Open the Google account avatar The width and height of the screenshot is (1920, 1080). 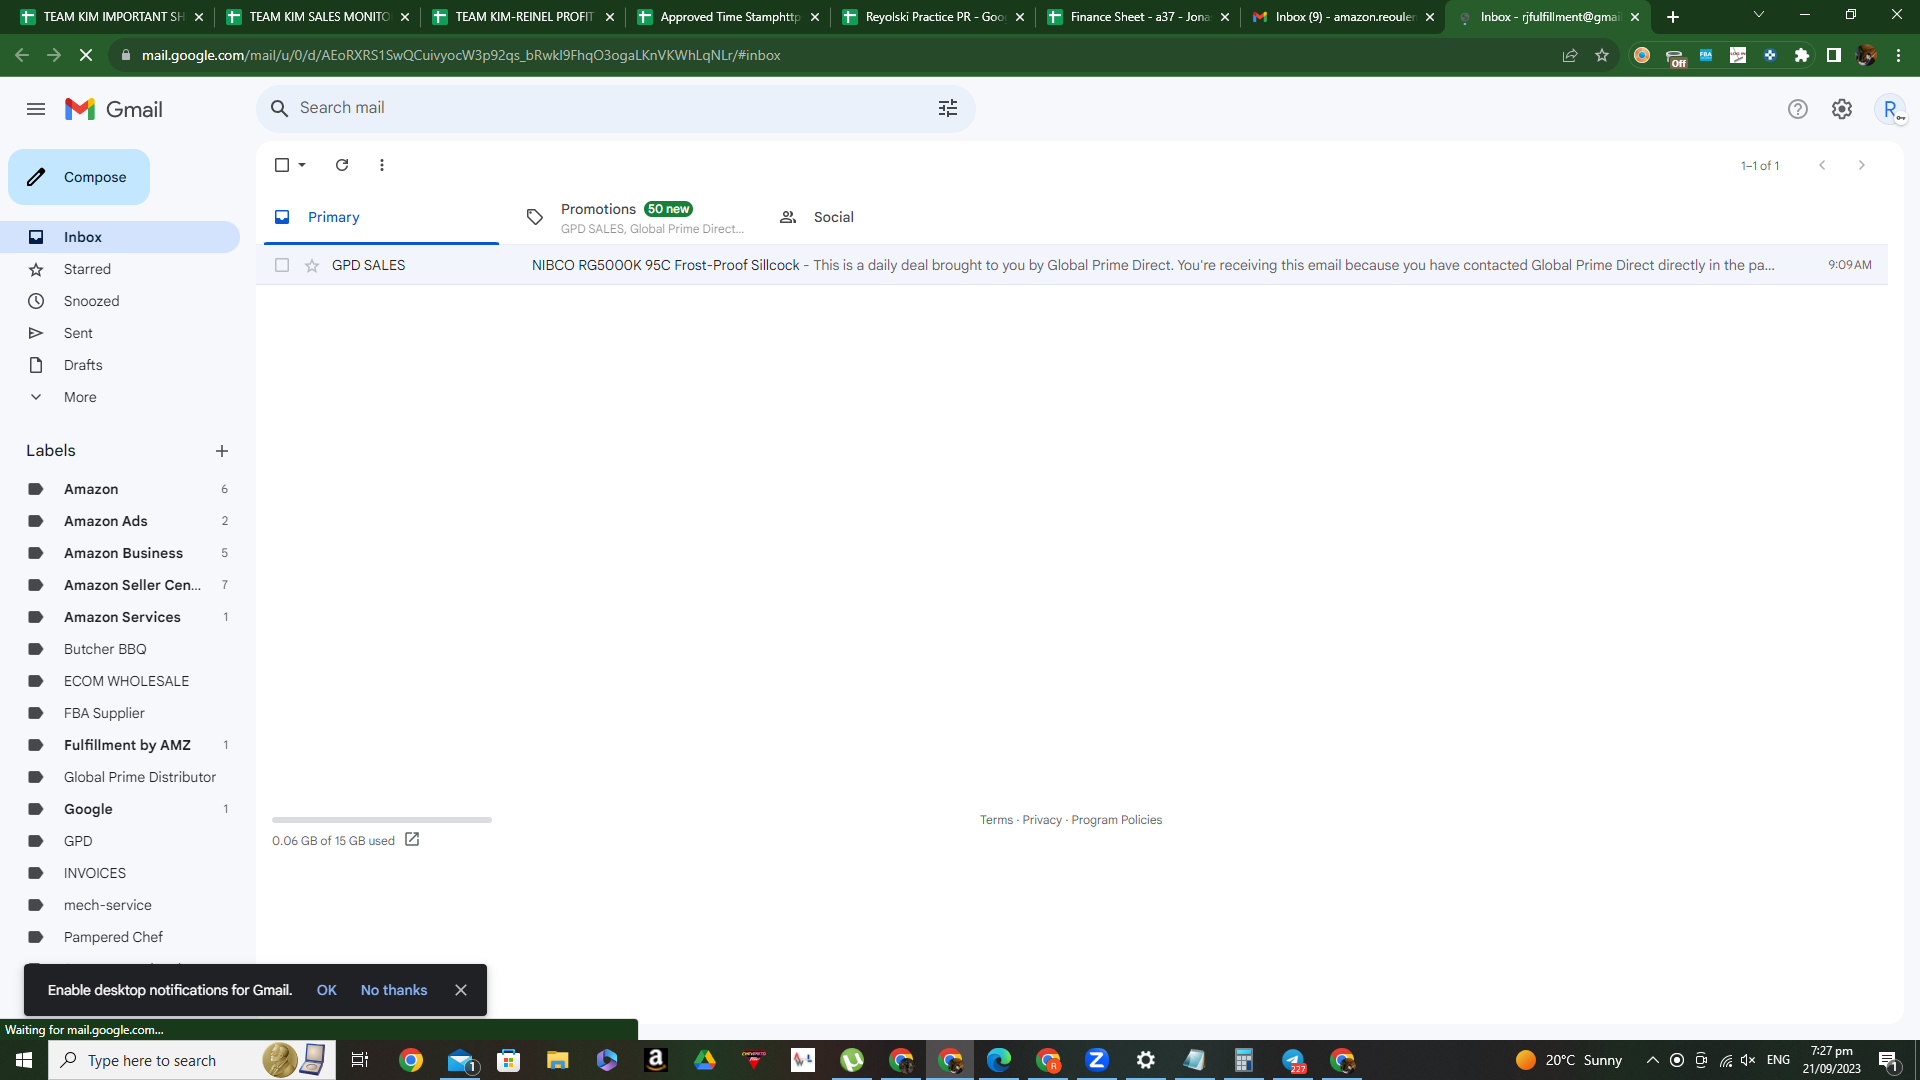point(1890,109)
